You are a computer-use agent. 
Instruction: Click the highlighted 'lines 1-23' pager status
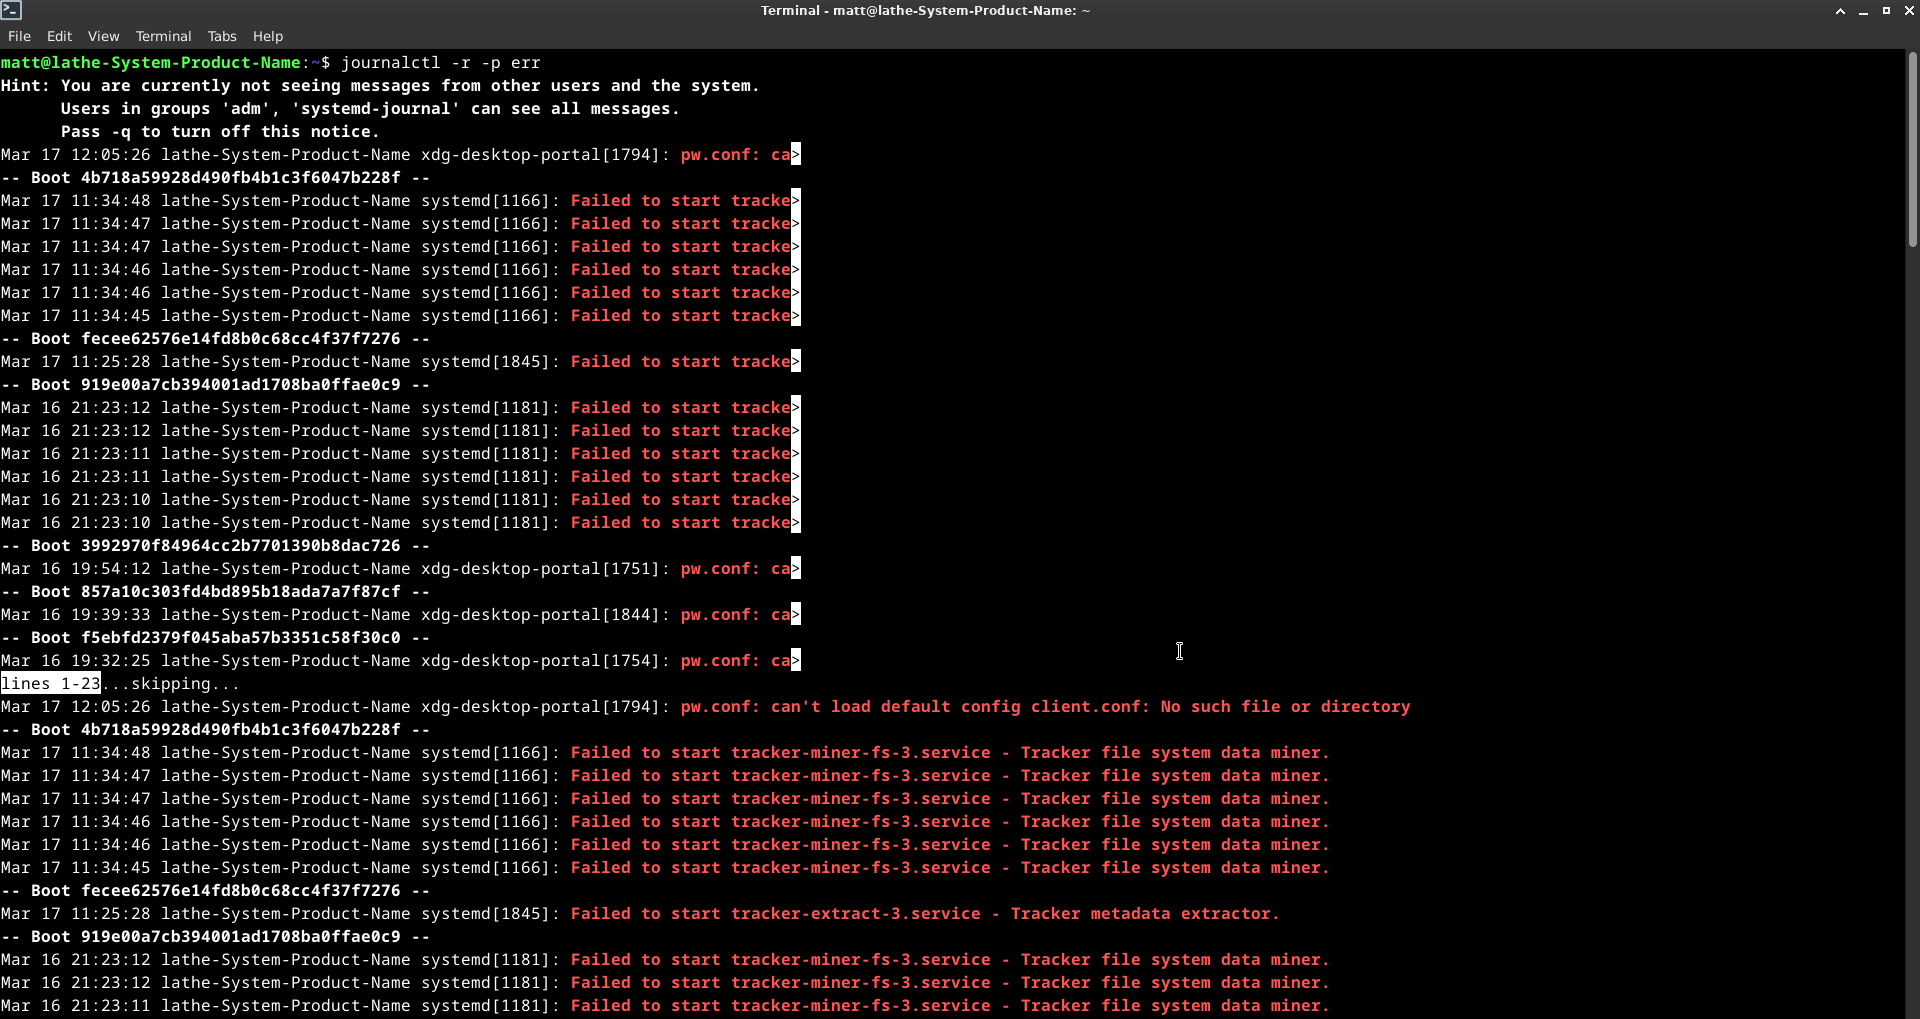(51, 684)
